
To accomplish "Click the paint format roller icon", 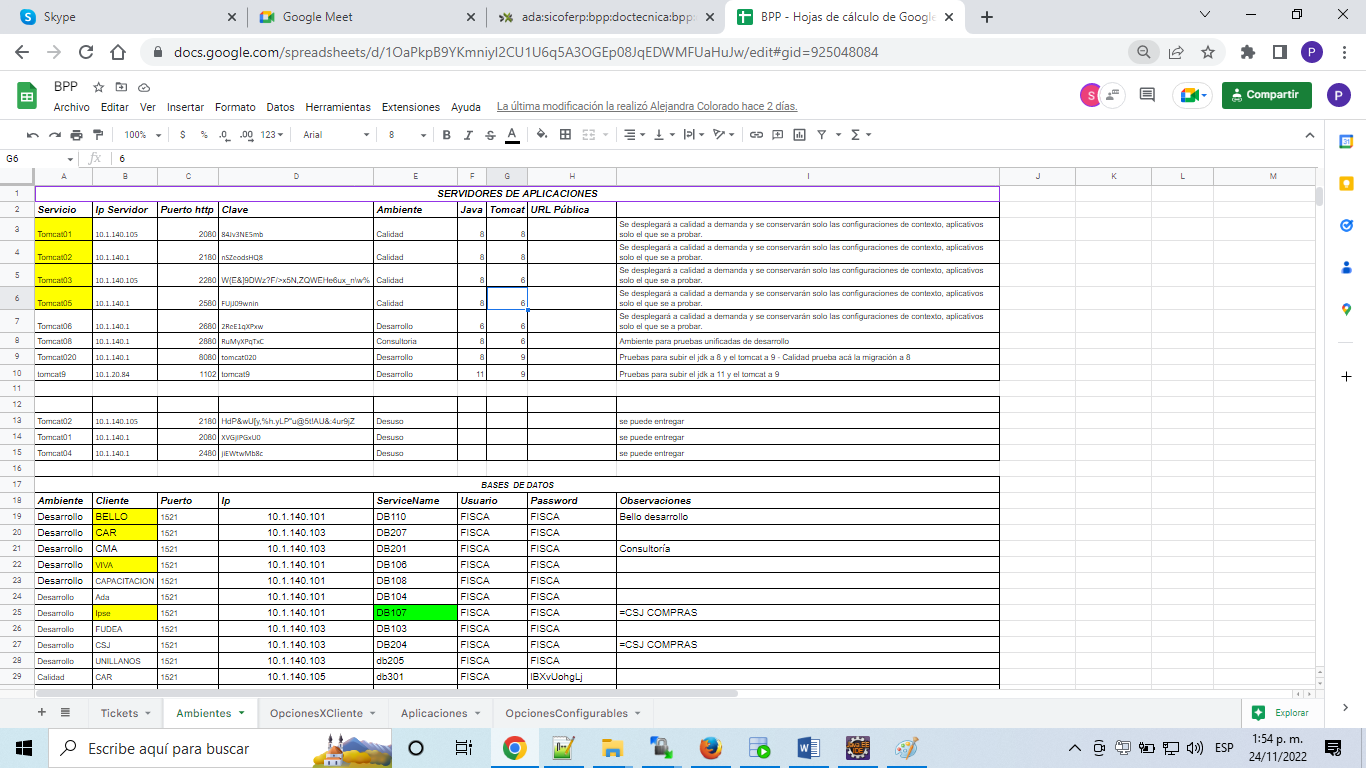I will tap(97, 135).
